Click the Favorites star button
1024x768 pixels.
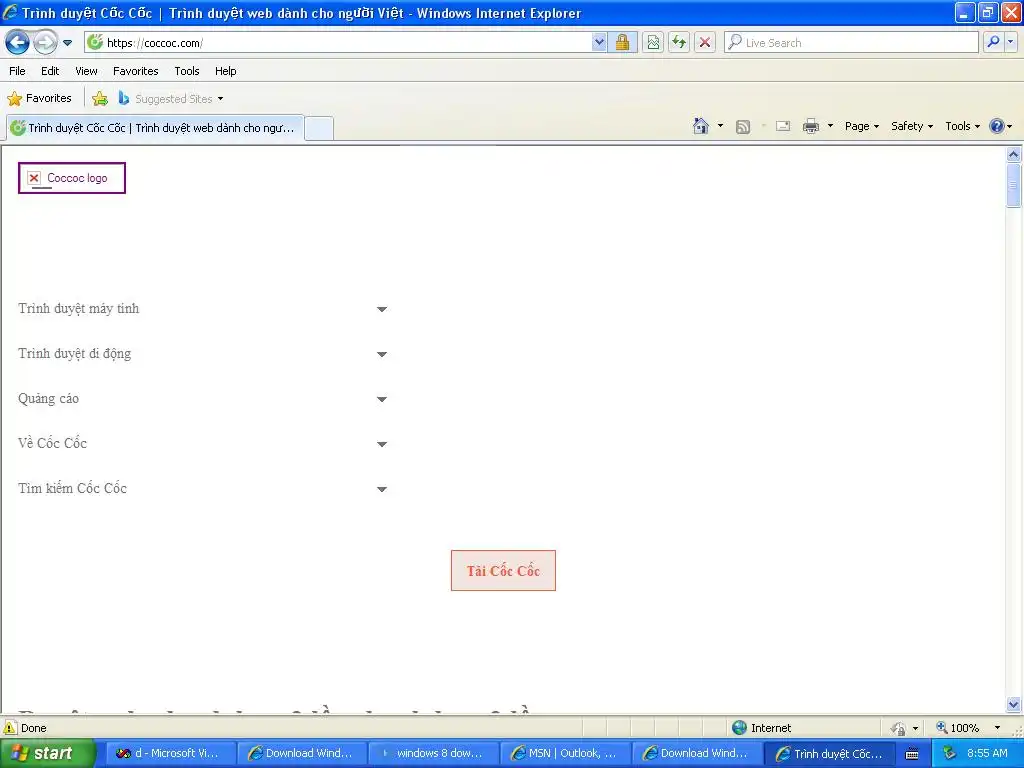tap(39, 99)
